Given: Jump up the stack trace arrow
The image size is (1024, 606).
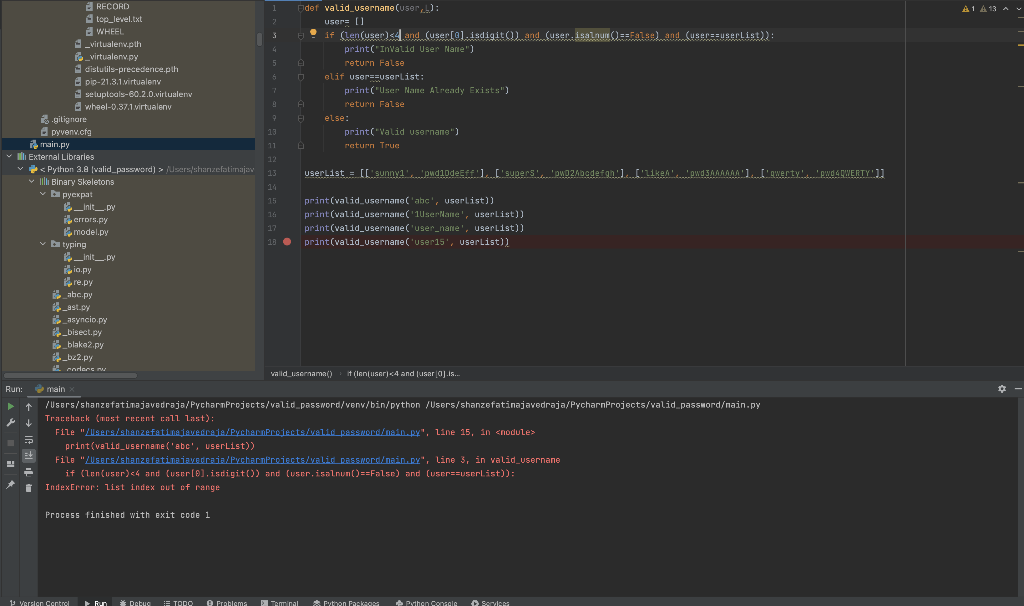Looking at the screenshot, I should click(29, 406).
